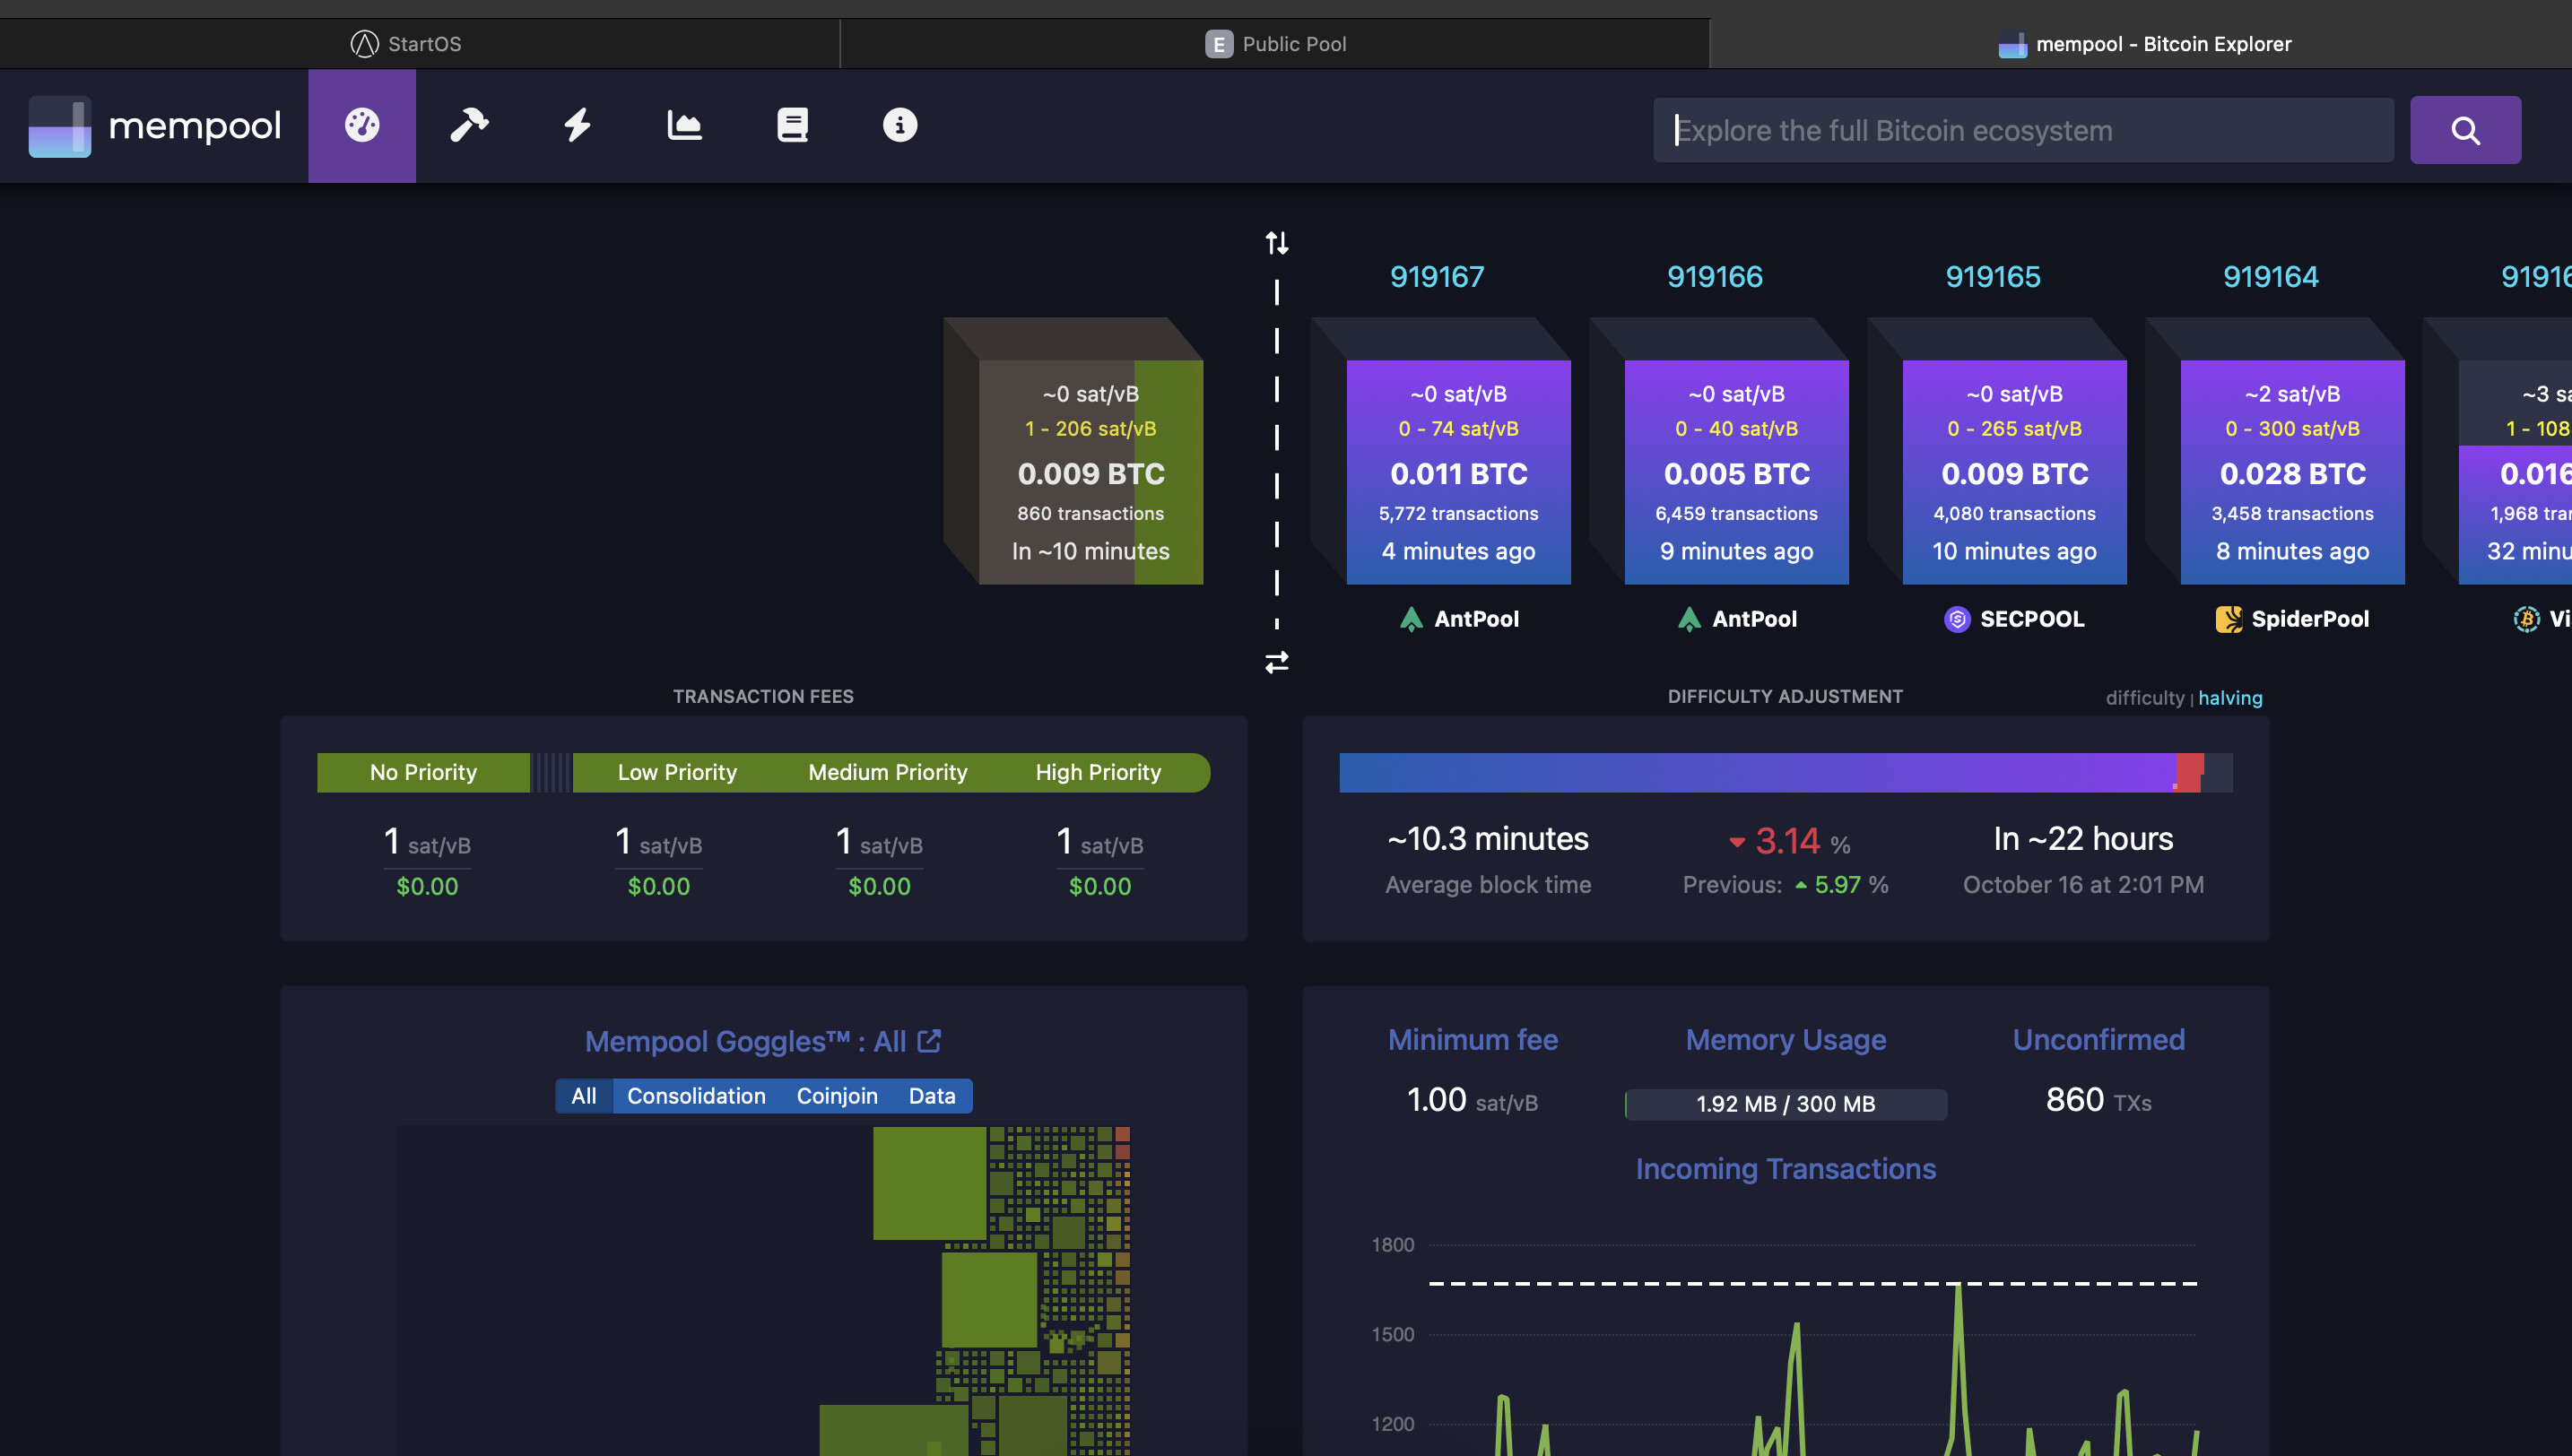This screenshot has height=1456, width=2572.
Task: Select the Consolidation goggles filter
Action: (696, 1096)
